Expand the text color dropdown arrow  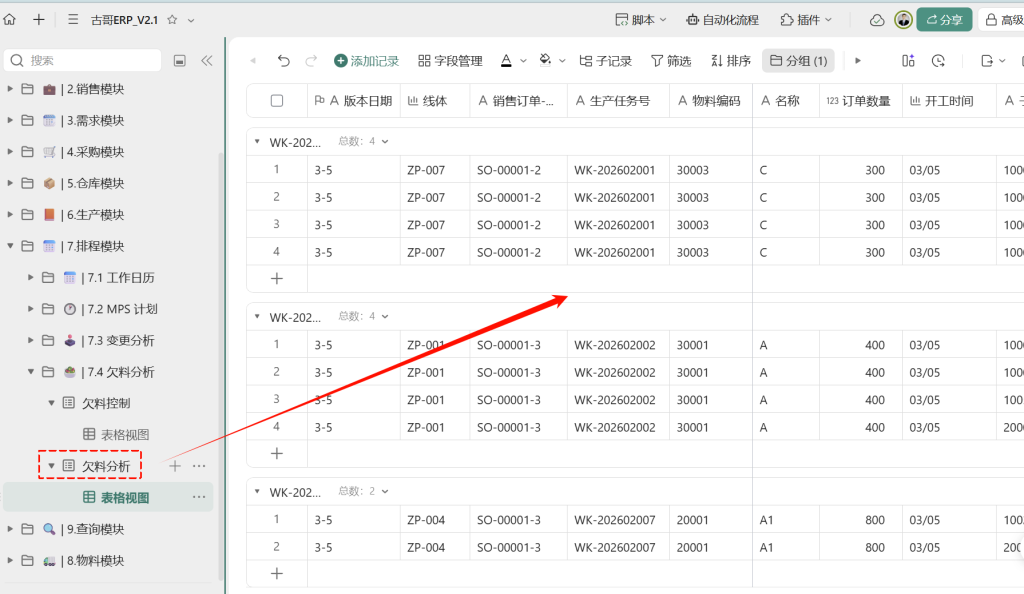523,61
